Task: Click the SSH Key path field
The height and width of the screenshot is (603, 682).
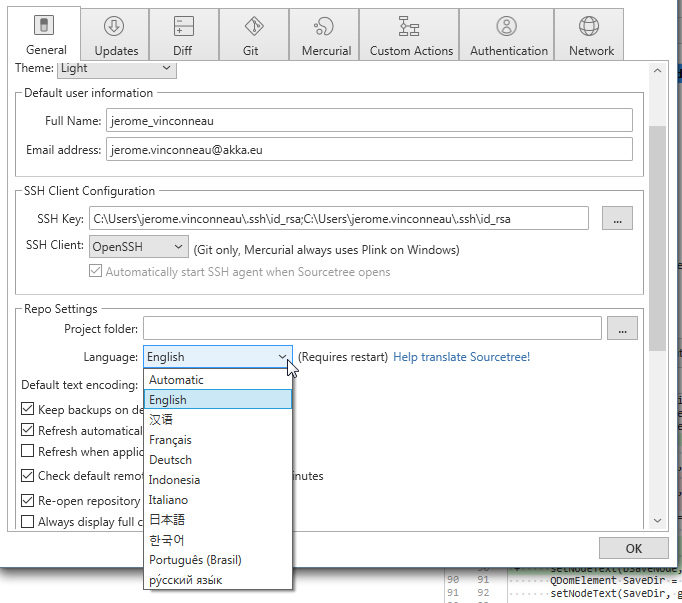Action: click(x=339, y=218)
